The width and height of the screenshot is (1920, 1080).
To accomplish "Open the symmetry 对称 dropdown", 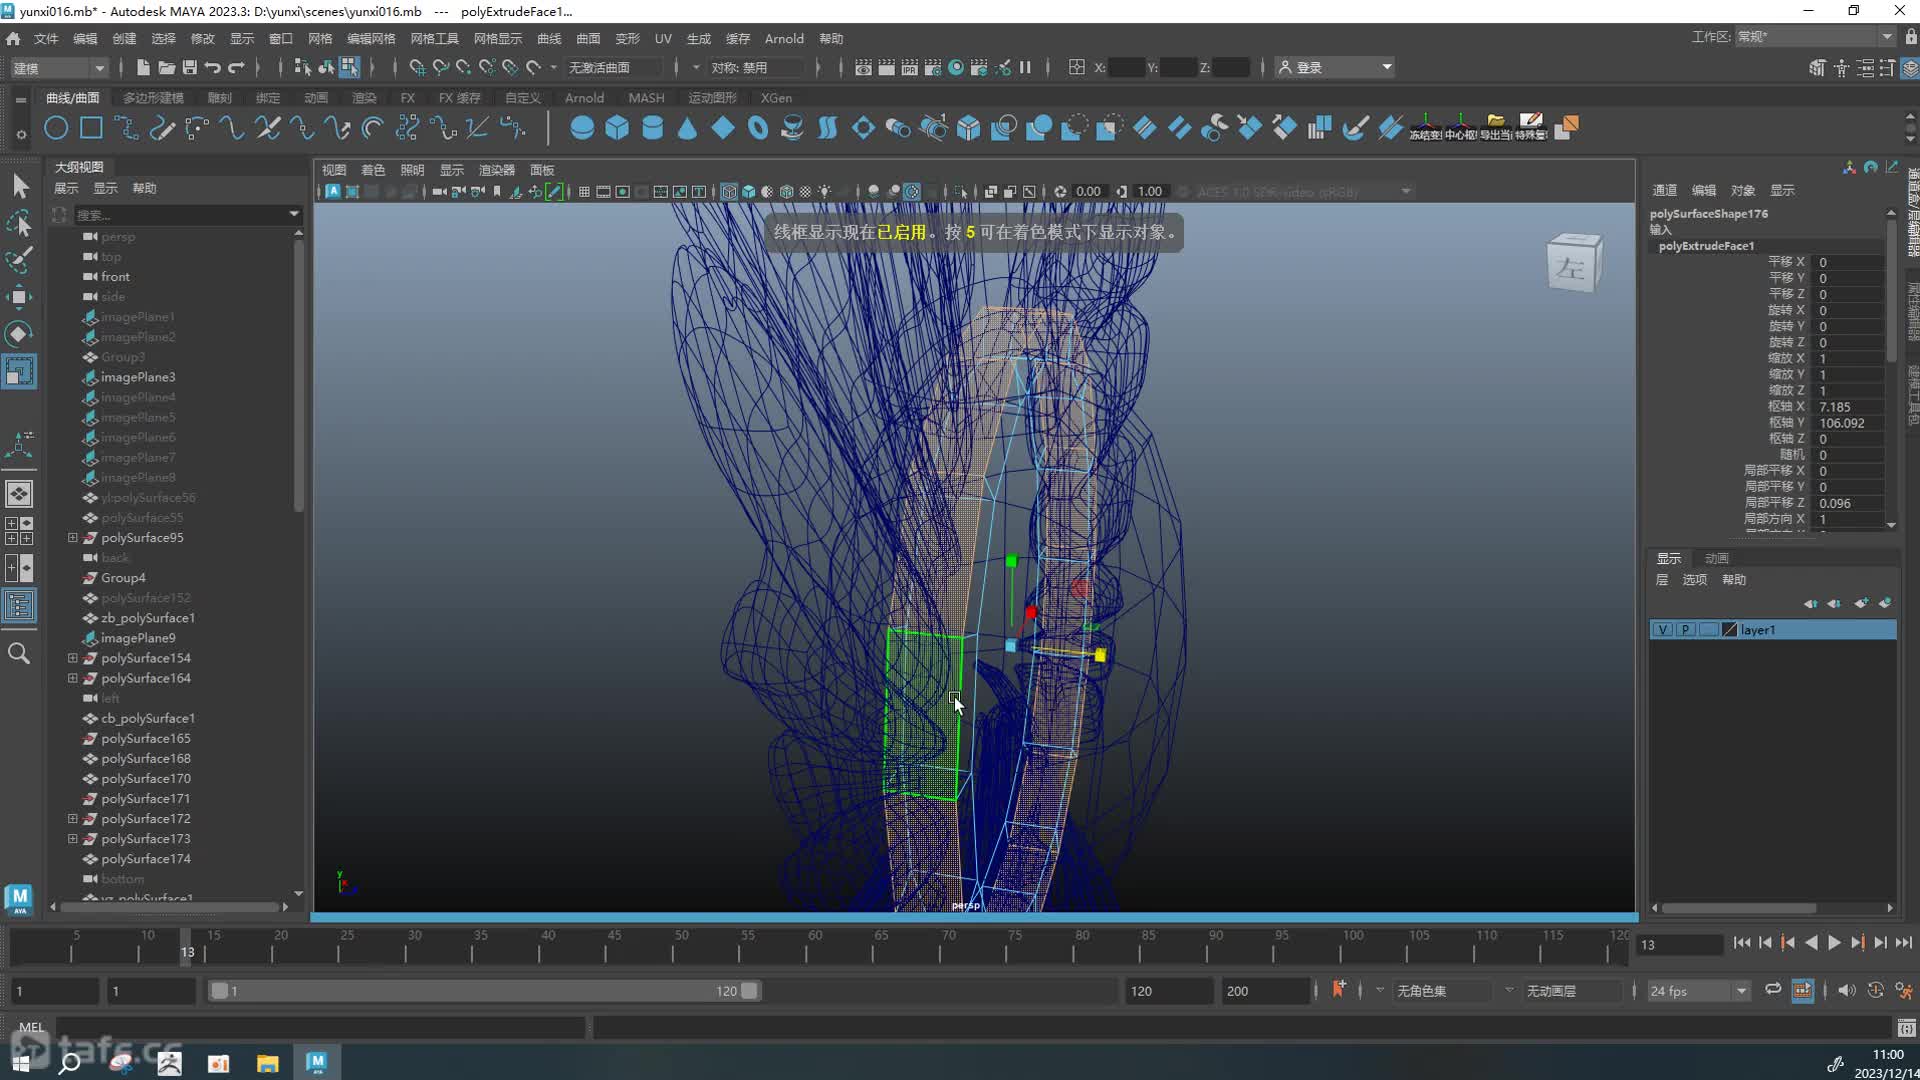I will pyautogui.click(x=755, y=67).
